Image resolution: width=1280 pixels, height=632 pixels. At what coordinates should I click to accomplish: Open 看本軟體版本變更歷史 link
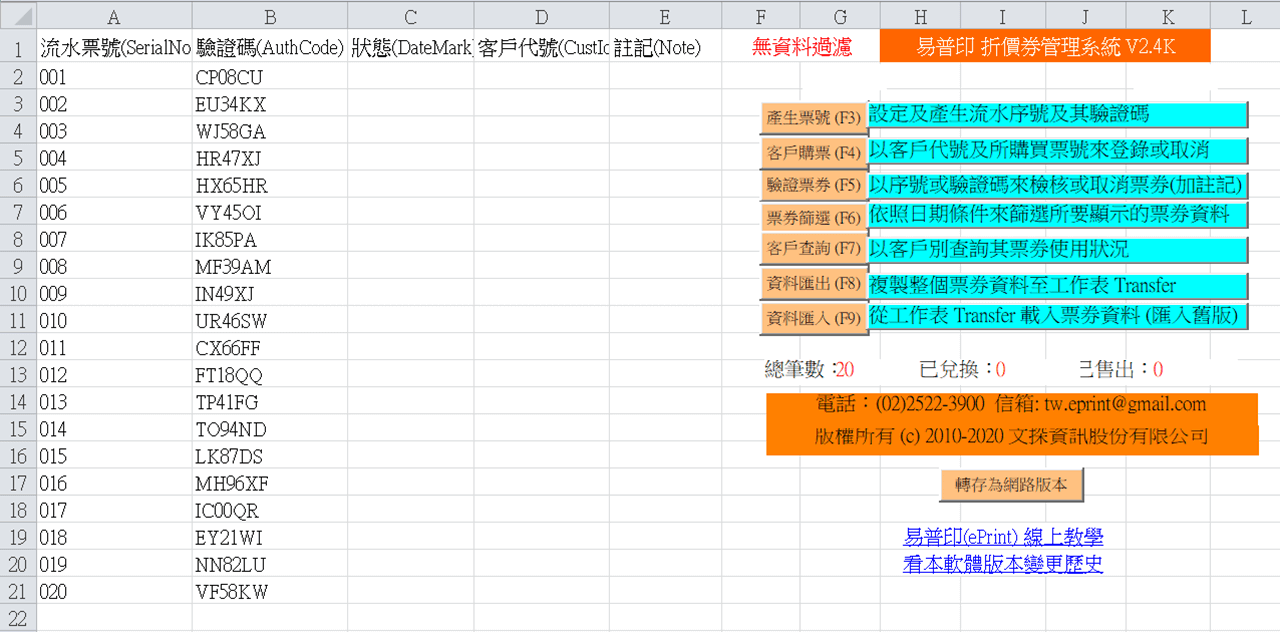click(1002, 565)
